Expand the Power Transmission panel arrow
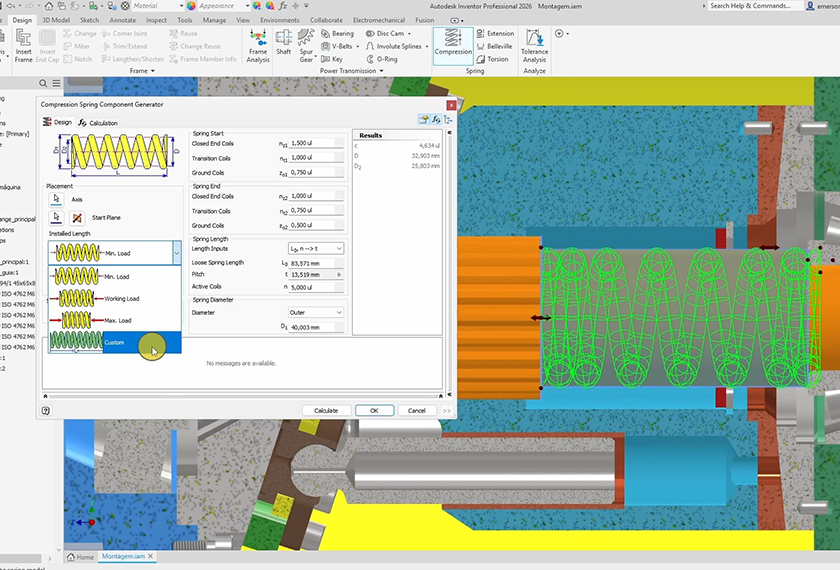840x570 pixels. [381, 71]
